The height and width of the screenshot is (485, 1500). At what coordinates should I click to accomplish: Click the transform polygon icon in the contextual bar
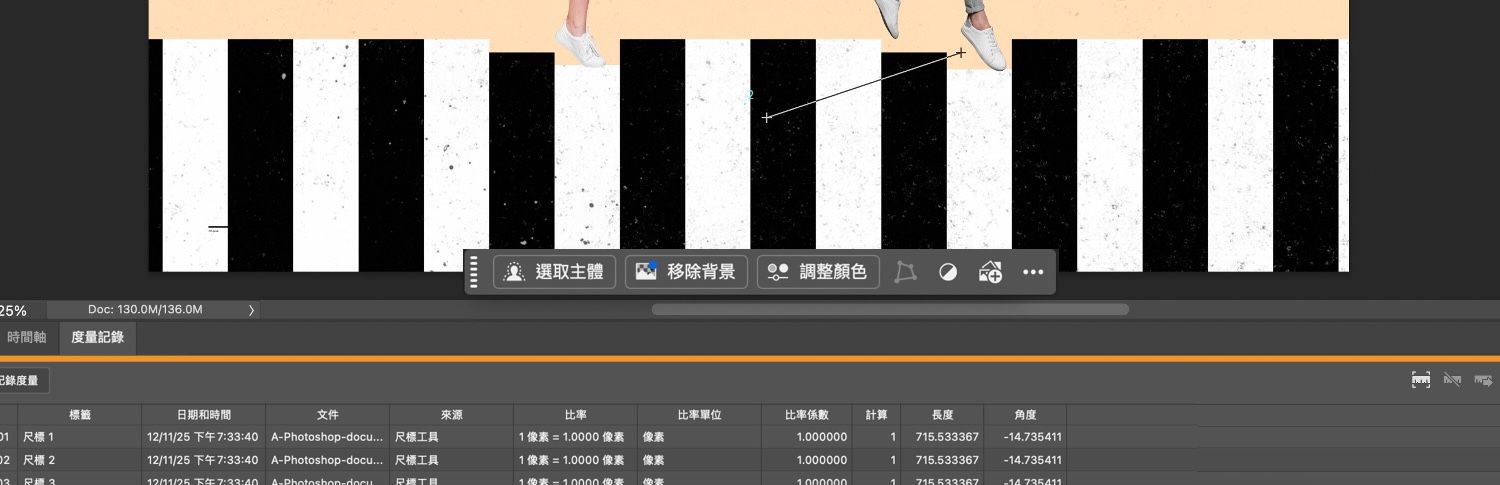[905, 272]
